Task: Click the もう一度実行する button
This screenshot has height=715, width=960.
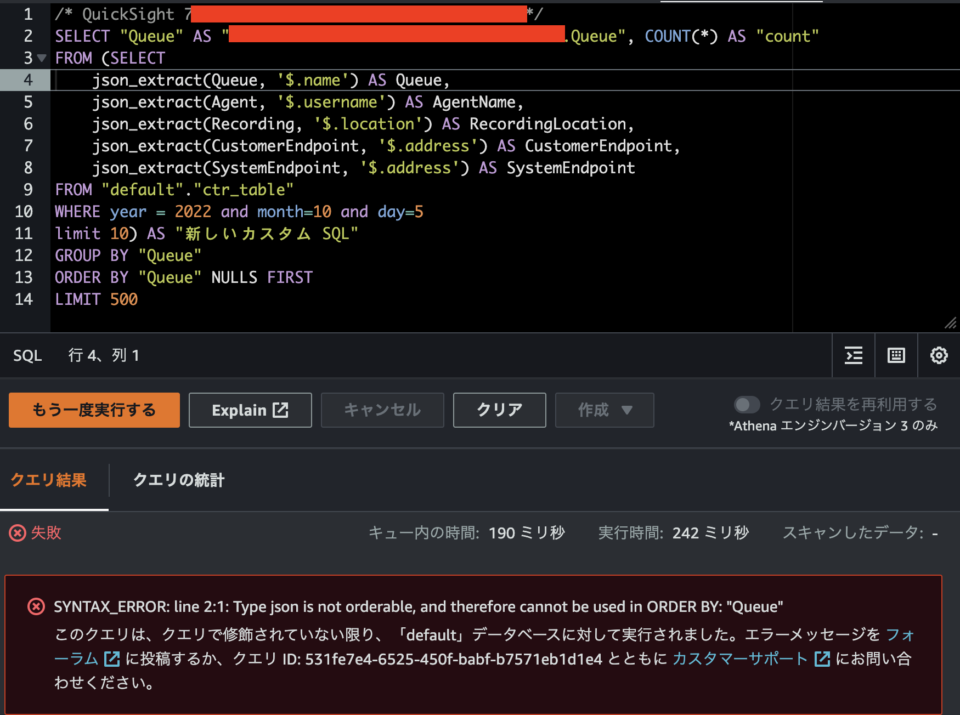Action: (93, 409)
